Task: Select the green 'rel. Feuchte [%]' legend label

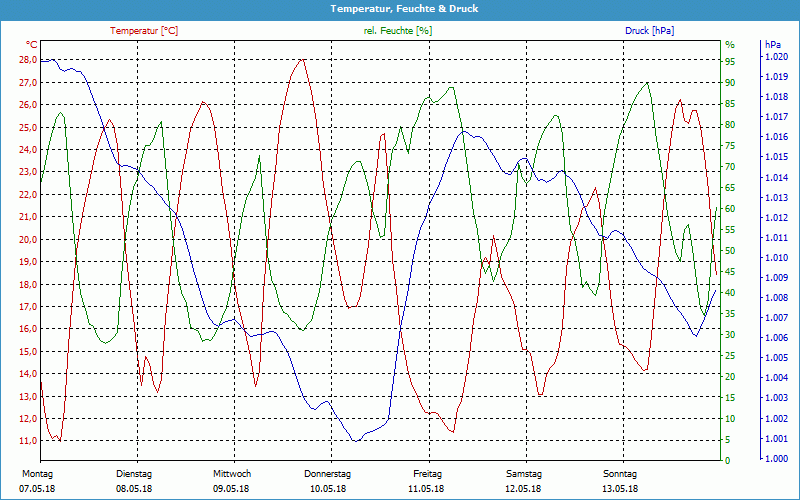Action: pos(397,31)
